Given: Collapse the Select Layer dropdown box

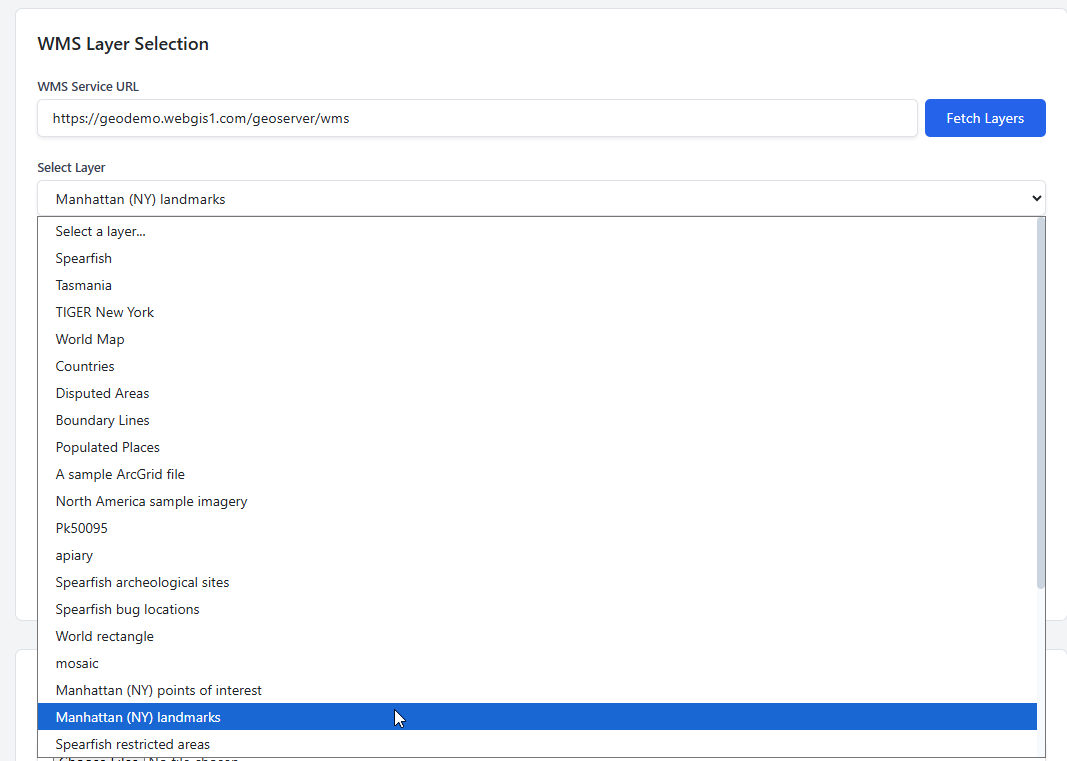Looking at the screenshot, I should [x=540, y=199].
